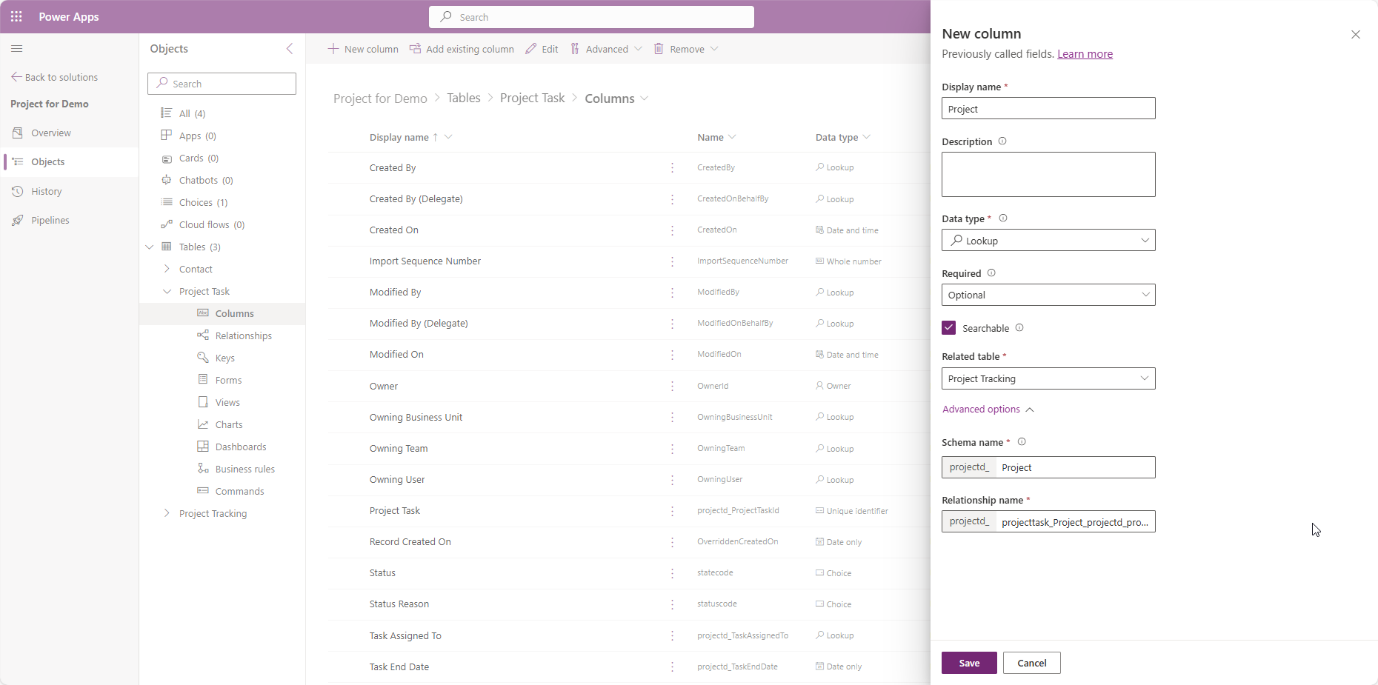Click the Cancel button
The width and height of the screenshot is (1378, 685).
point(1032,663)
